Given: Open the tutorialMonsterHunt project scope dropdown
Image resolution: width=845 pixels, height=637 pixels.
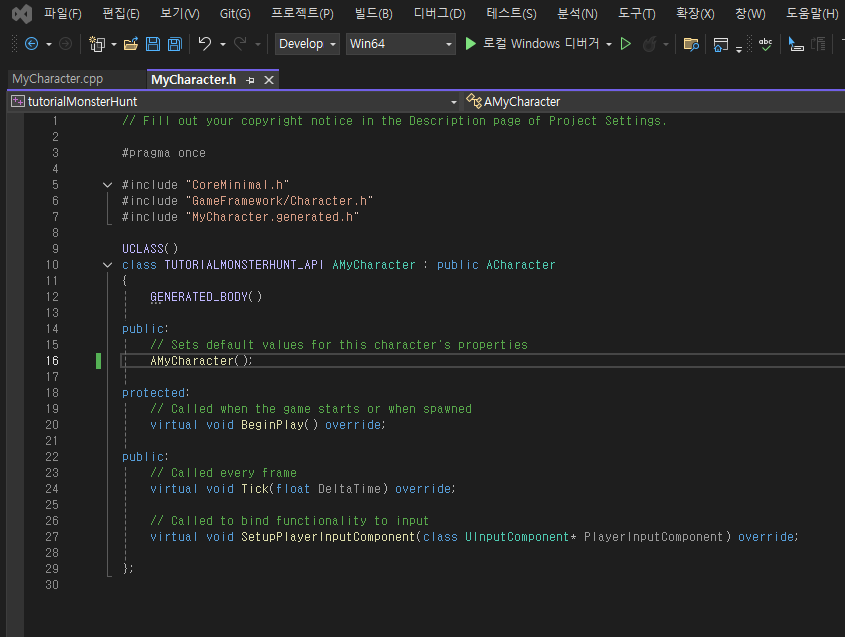Looking at the screenshot, I should click(x=234, y=101).
